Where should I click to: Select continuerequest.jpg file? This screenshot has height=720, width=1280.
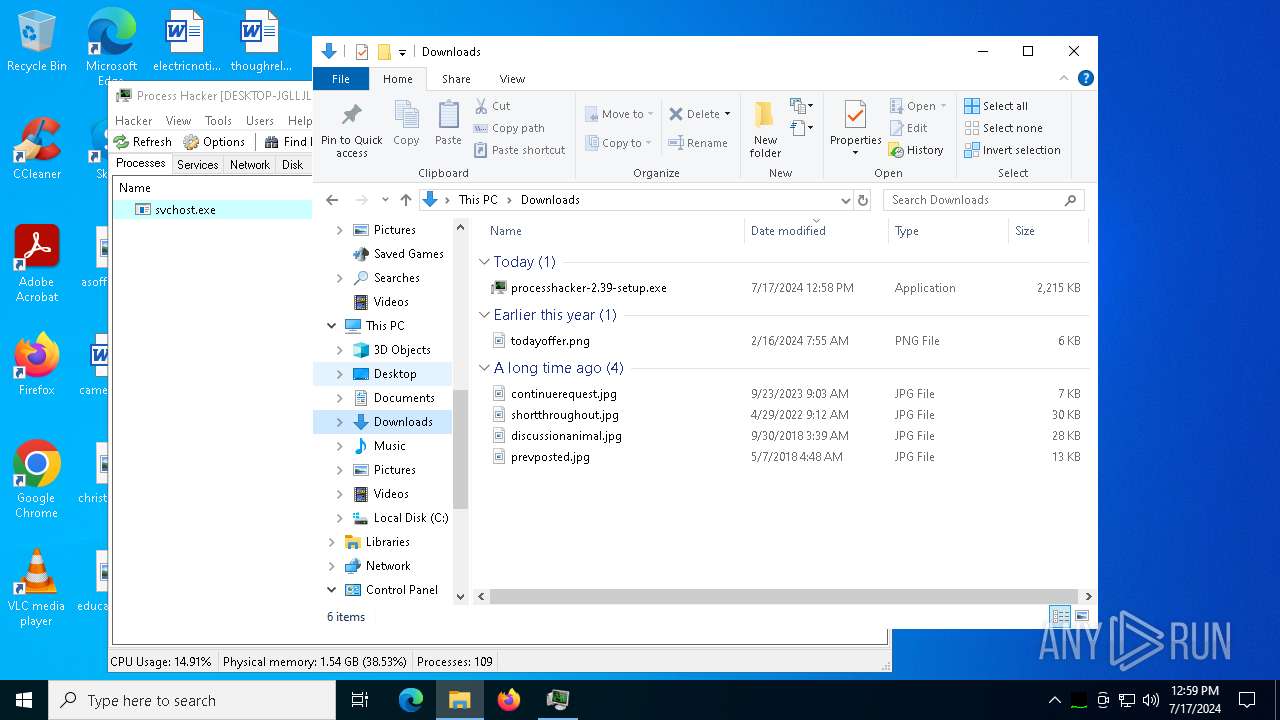563,394
